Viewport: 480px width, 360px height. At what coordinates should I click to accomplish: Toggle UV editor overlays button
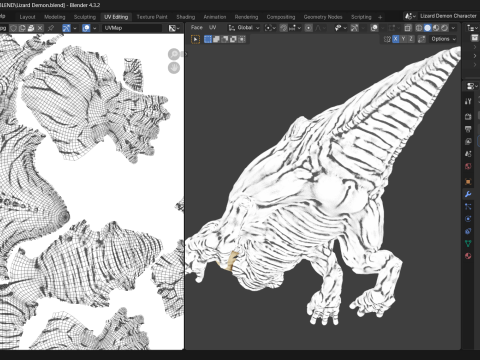tap(86, 28)
